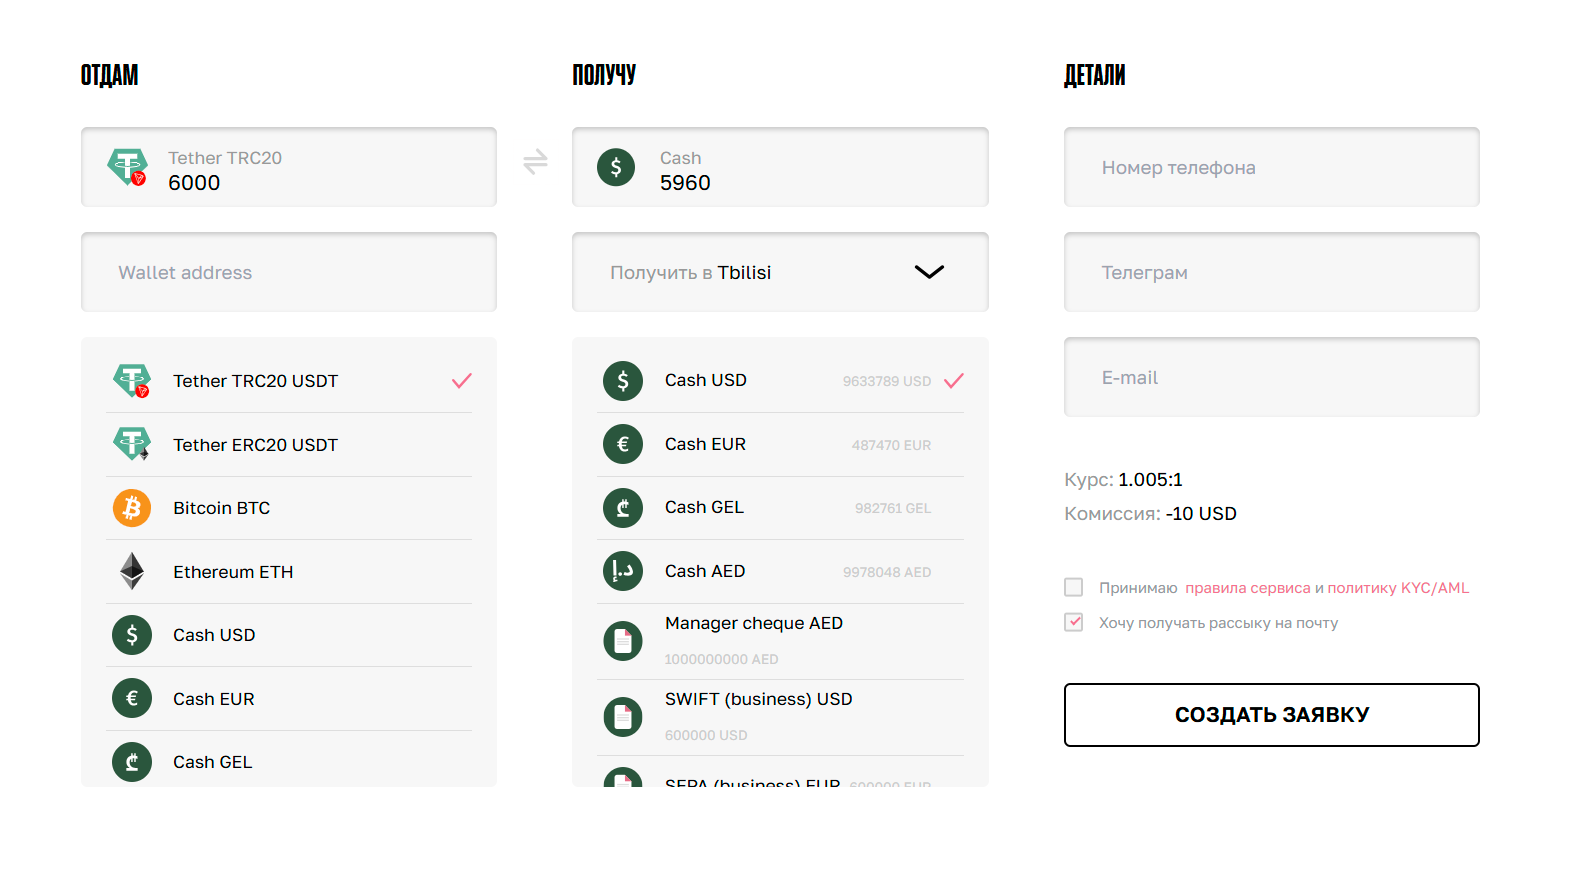This screenshot has width=1569, height=881.
Task: Select Cash USD in the give list
Action: tap(214, 635)
